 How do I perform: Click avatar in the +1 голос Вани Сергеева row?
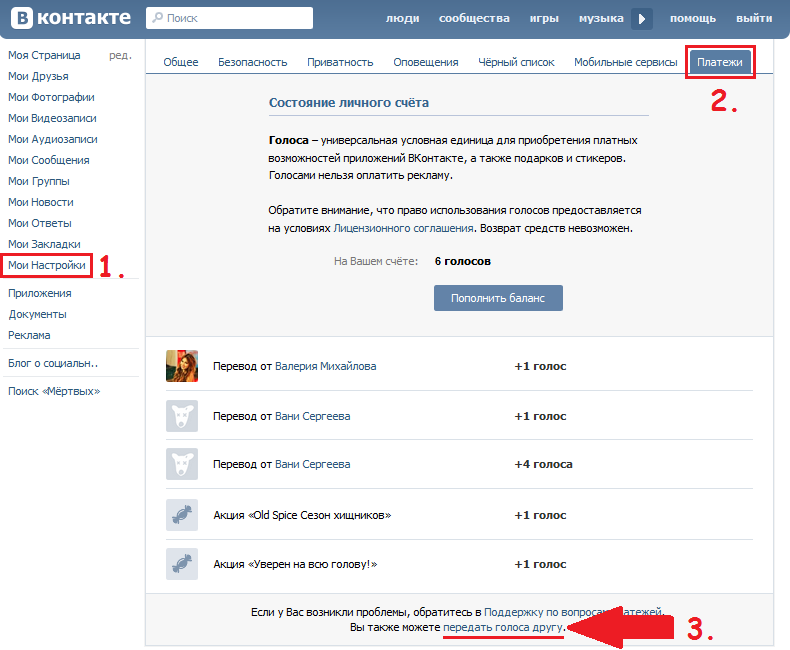tap(182, 416)
